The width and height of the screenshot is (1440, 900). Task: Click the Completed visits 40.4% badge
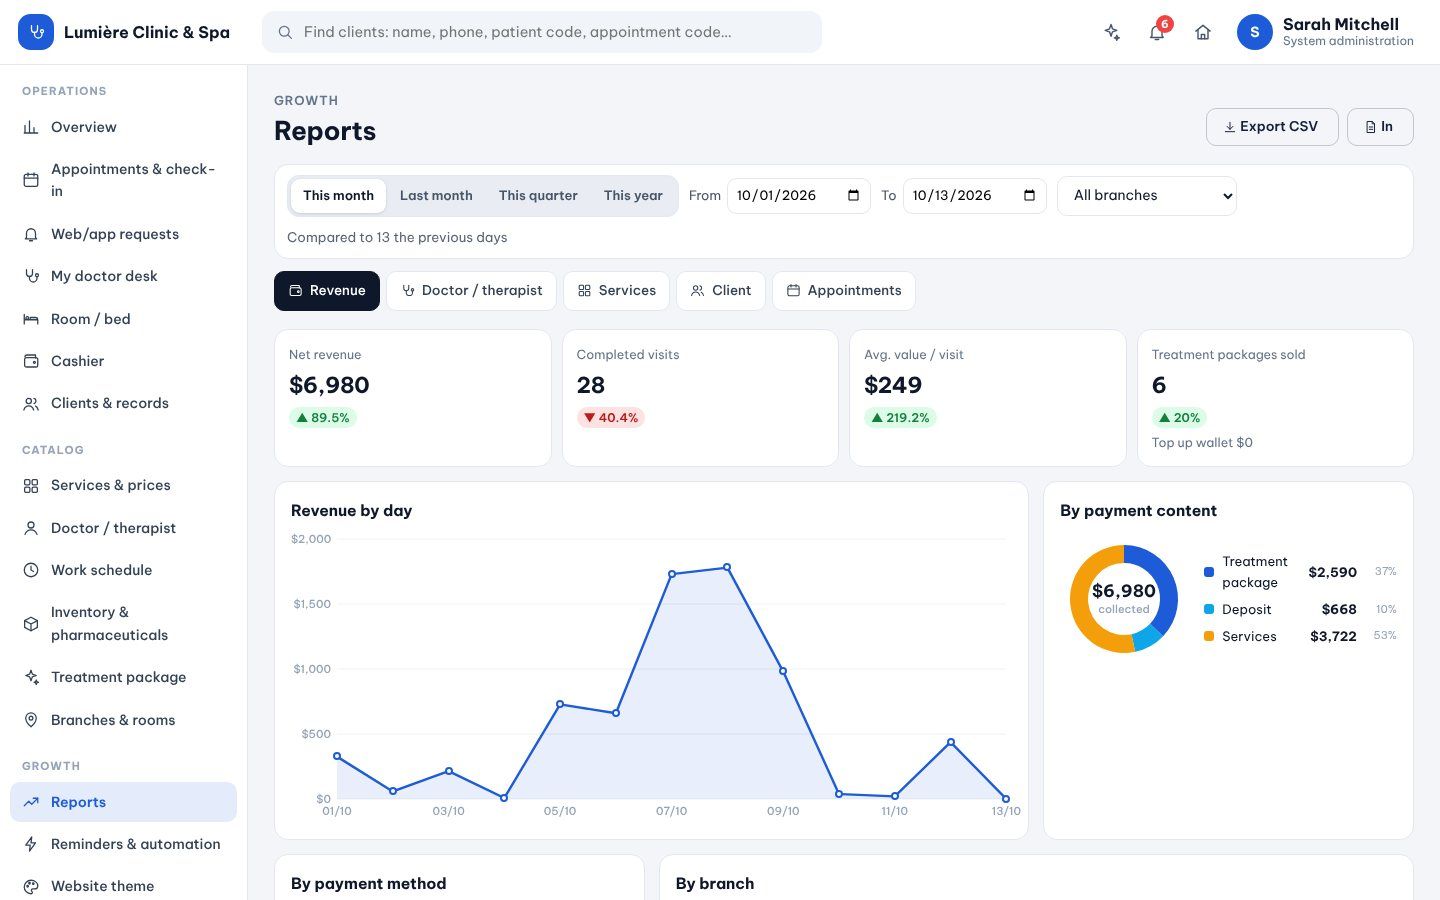[x=610, y=418]
